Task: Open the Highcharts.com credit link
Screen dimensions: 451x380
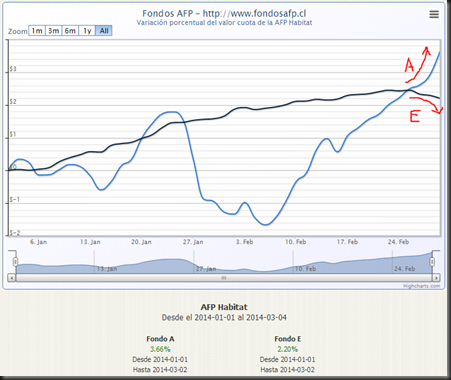Action: point(421,286)
